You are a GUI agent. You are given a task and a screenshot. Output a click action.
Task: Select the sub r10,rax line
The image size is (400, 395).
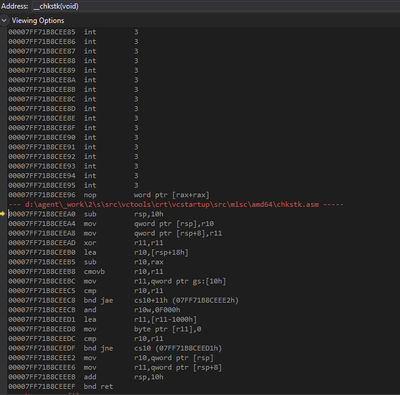pyautogui.click(x=86, y=262)
